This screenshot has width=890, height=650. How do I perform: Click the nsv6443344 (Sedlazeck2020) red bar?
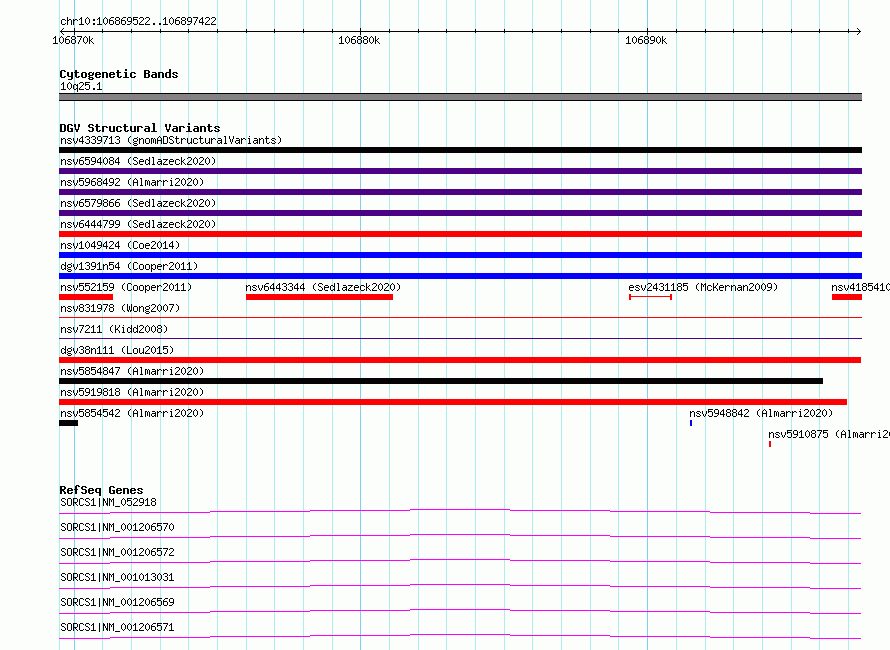(x=319, y=297)
